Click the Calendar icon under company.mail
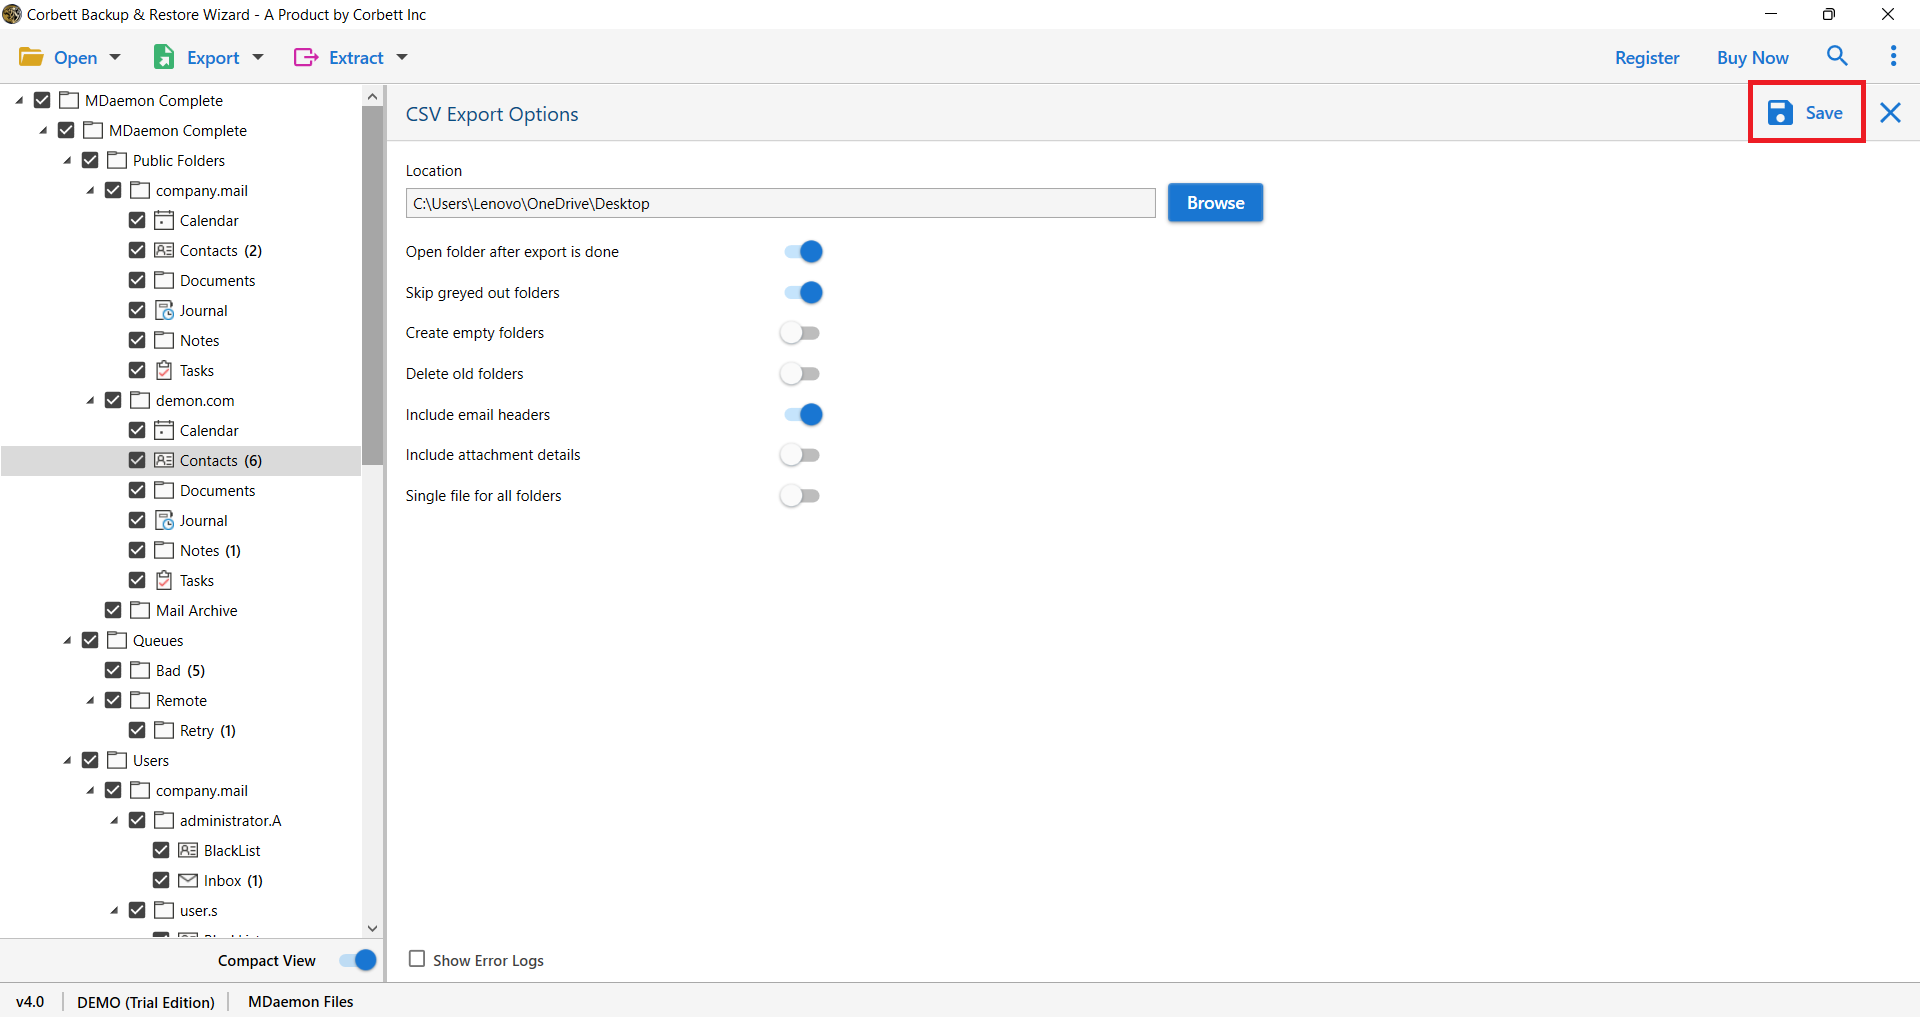 point(165,220)
